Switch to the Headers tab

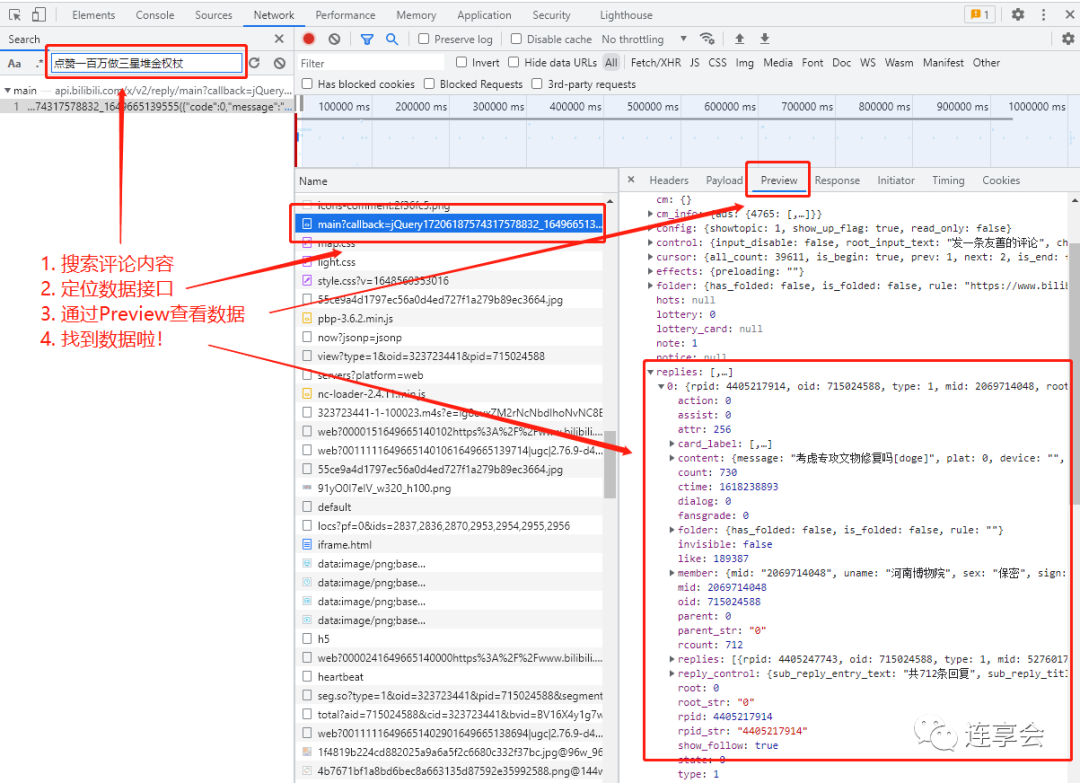pyautogui.click(x=669, y=180)
